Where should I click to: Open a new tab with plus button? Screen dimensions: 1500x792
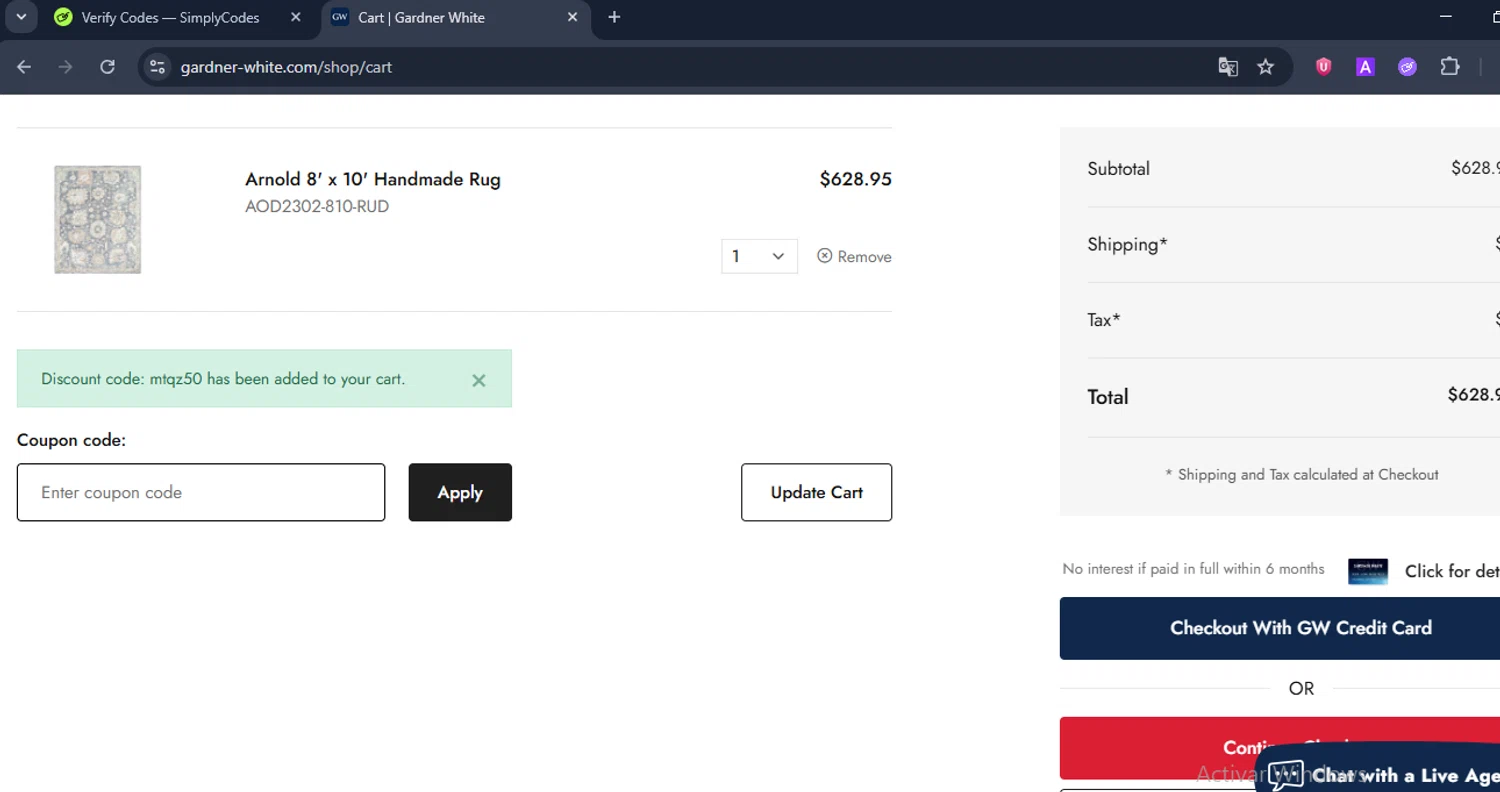[x=614, y=17]
